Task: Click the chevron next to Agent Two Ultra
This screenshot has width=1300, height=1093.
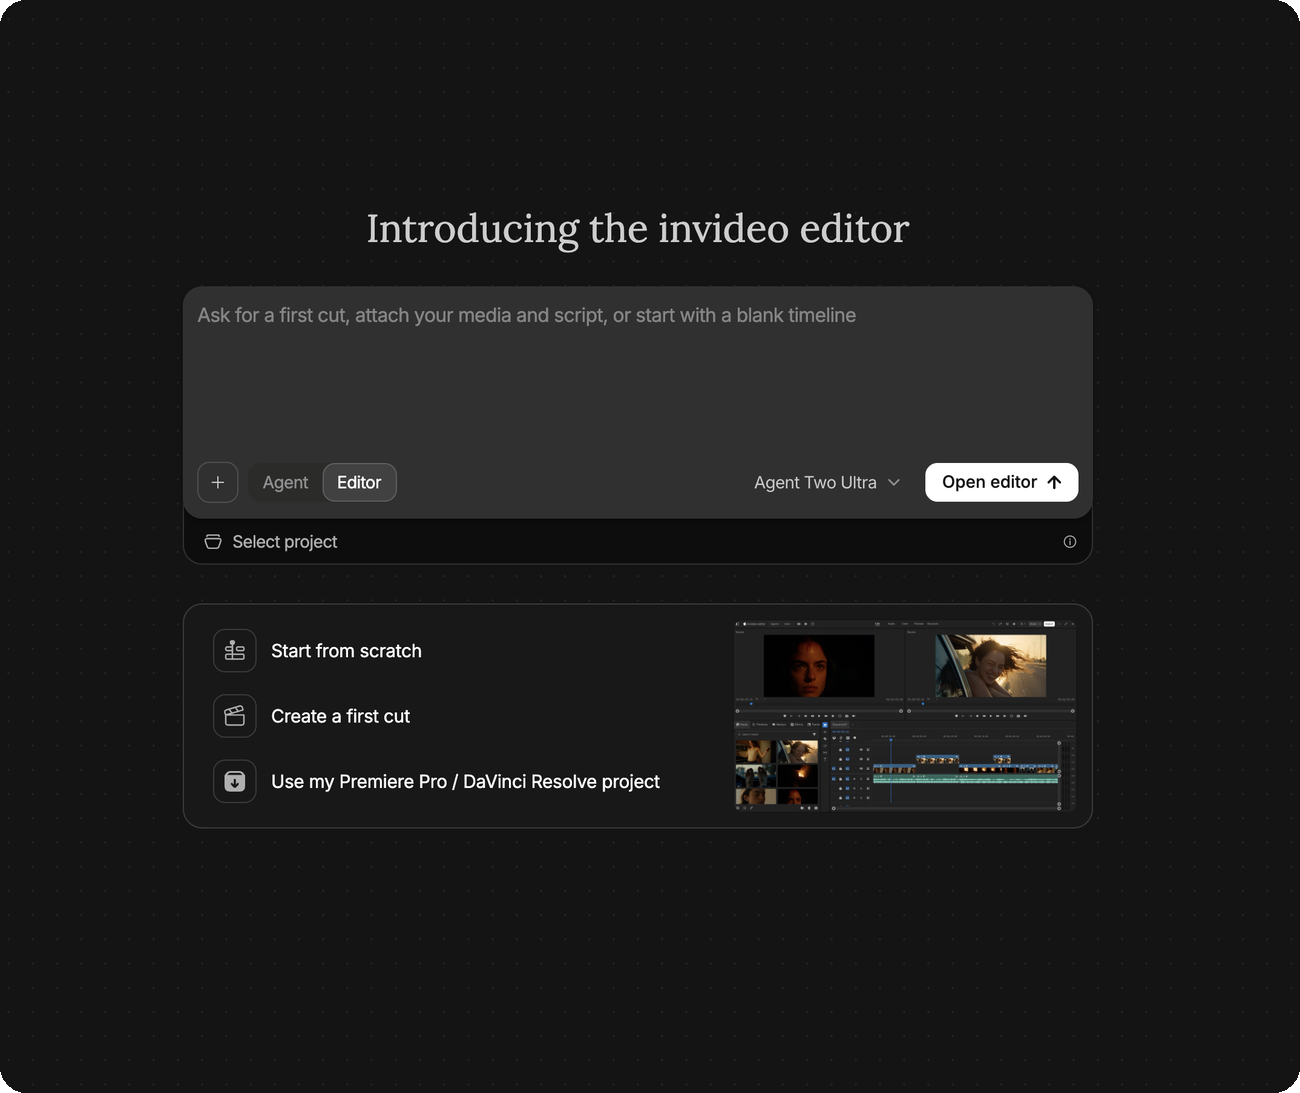Action: click(x=894, y=482)
